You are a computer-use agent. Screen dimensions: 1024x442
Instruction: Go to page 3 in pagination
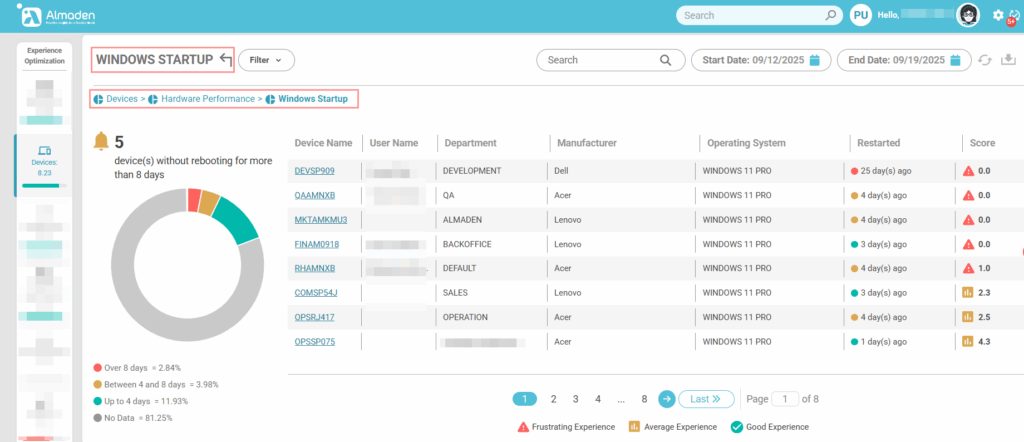(576, 399)
